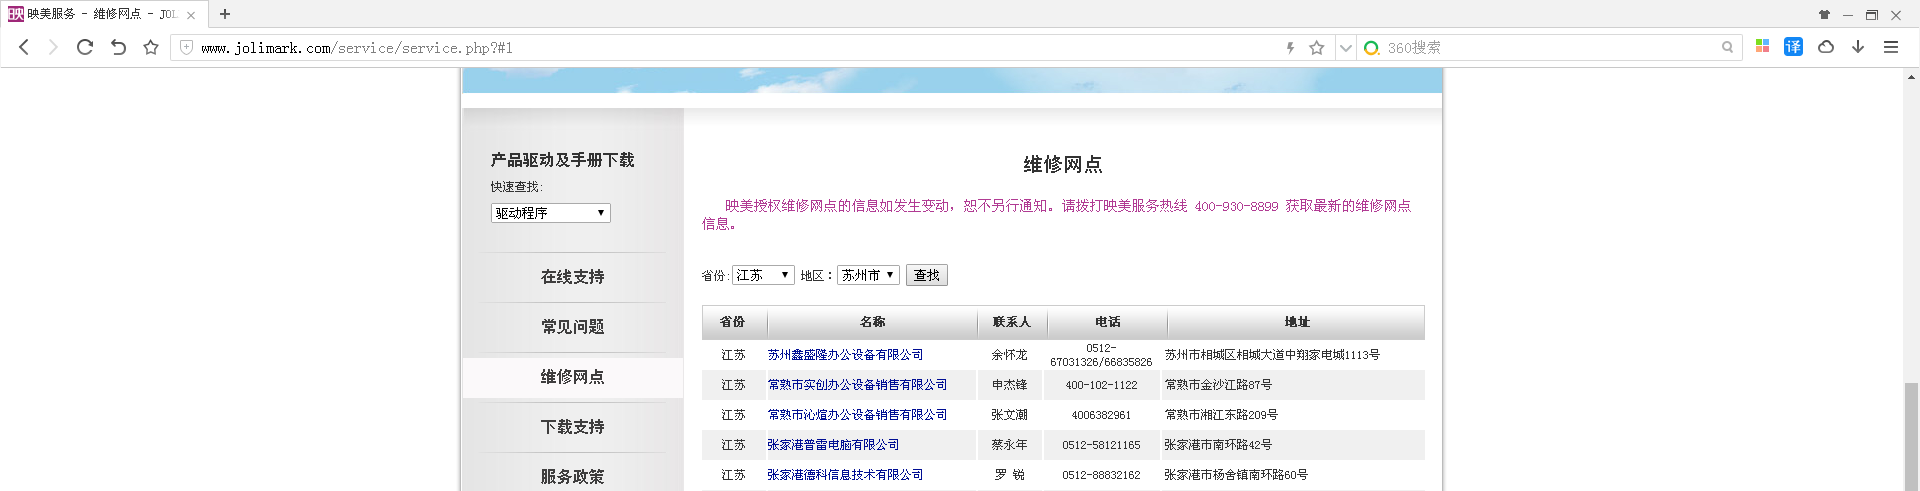Click phone number 4006382961
This screenshot has height=491, width=1920.
tap(1101, 415)
